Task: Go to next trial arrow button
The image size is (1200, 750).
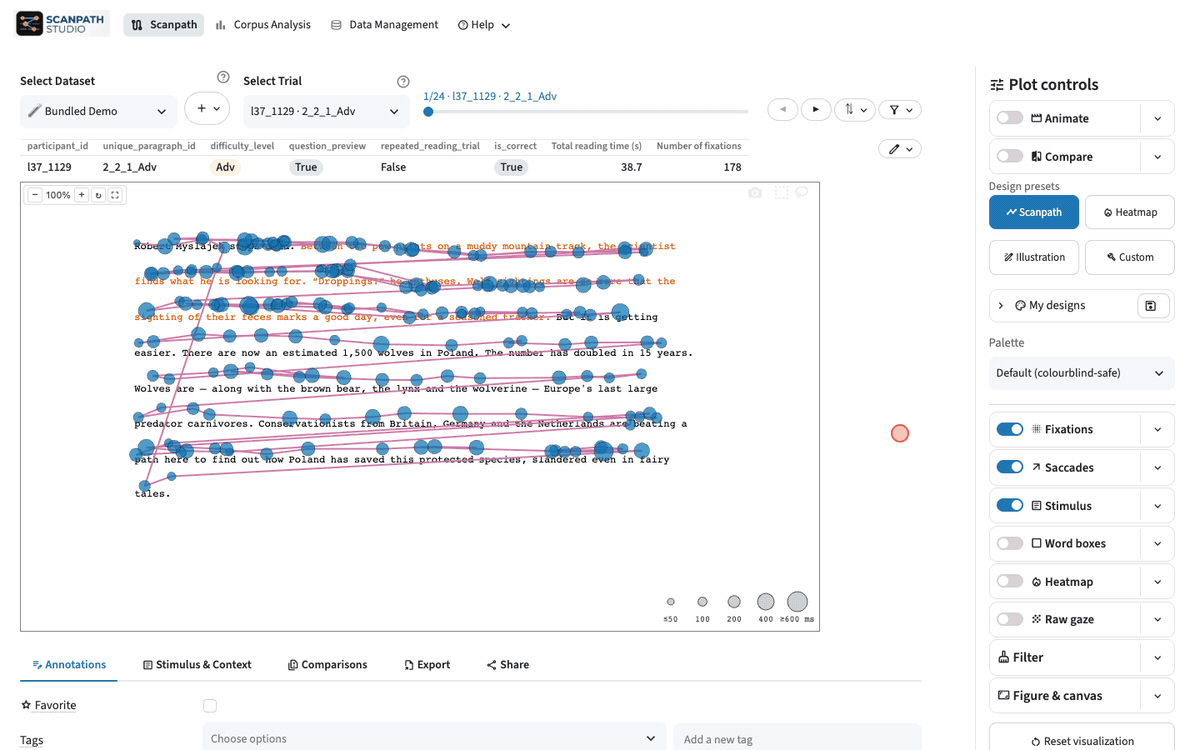Action: (816, 109)
